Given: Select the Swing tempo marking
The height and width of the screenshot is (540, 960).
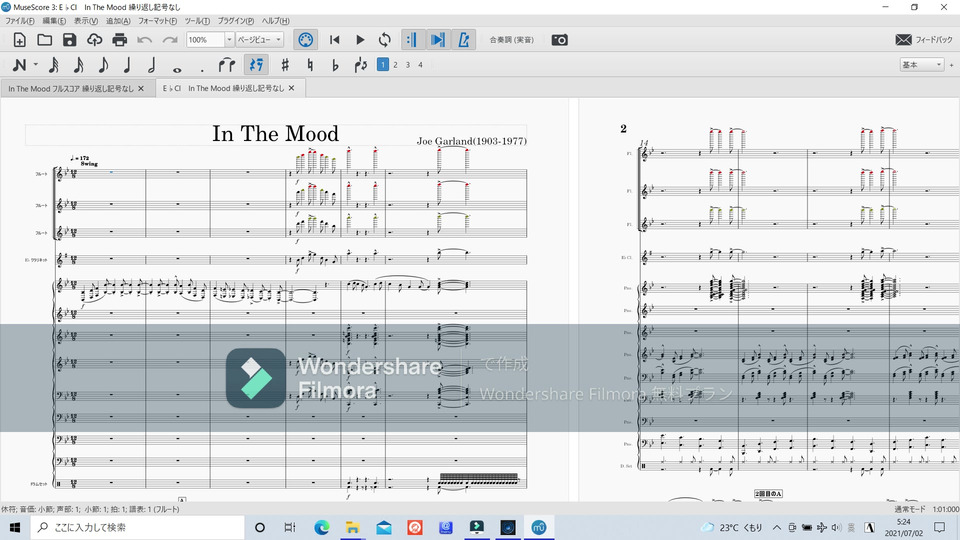Looking at the screenshot, I should (x=89, y=164).
